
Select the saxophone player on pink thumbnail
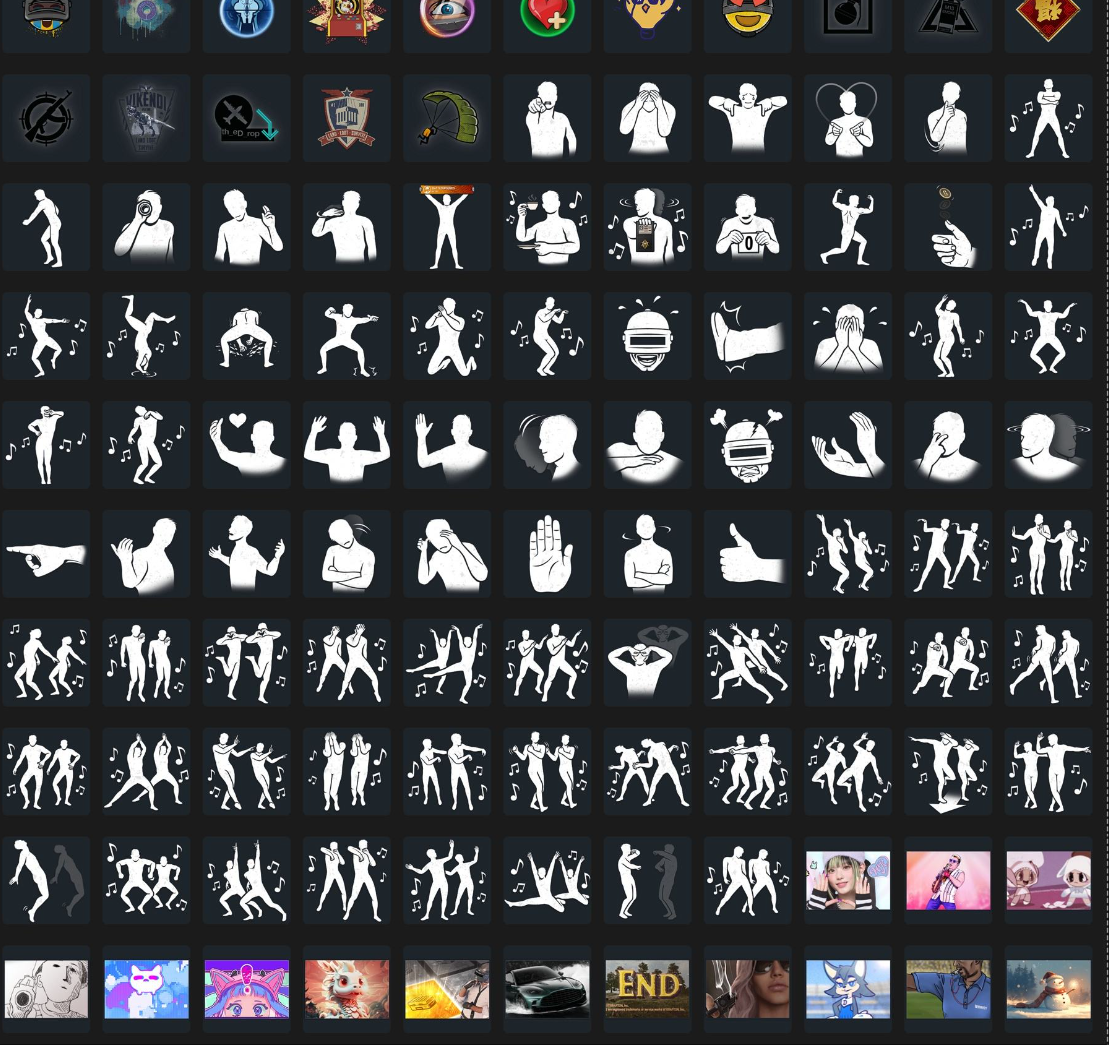pyautogui.click(x=948, y=880)
